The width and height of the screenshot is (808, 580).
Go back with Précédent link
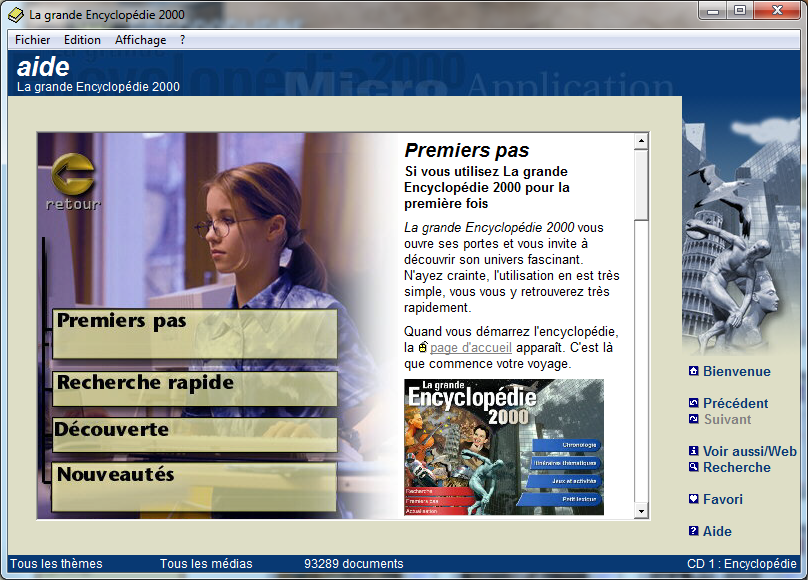pos(735,403)
